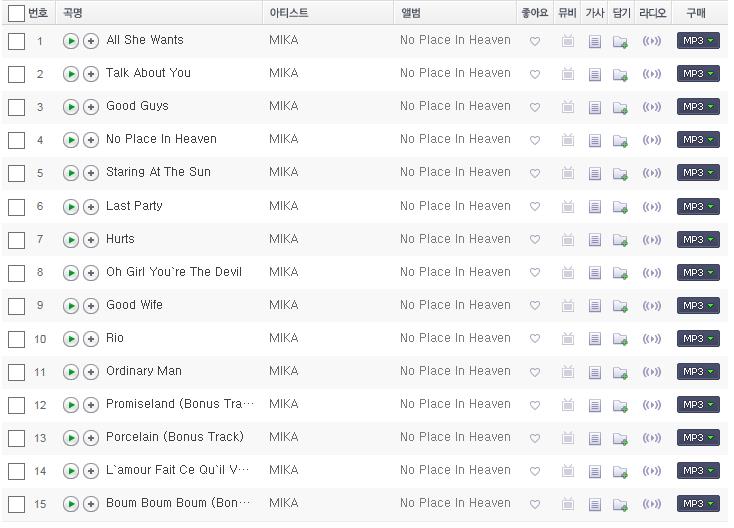Play Oh Girl You're The Devil
Screen dimensions: 734x528
click(x=71, y=273)
